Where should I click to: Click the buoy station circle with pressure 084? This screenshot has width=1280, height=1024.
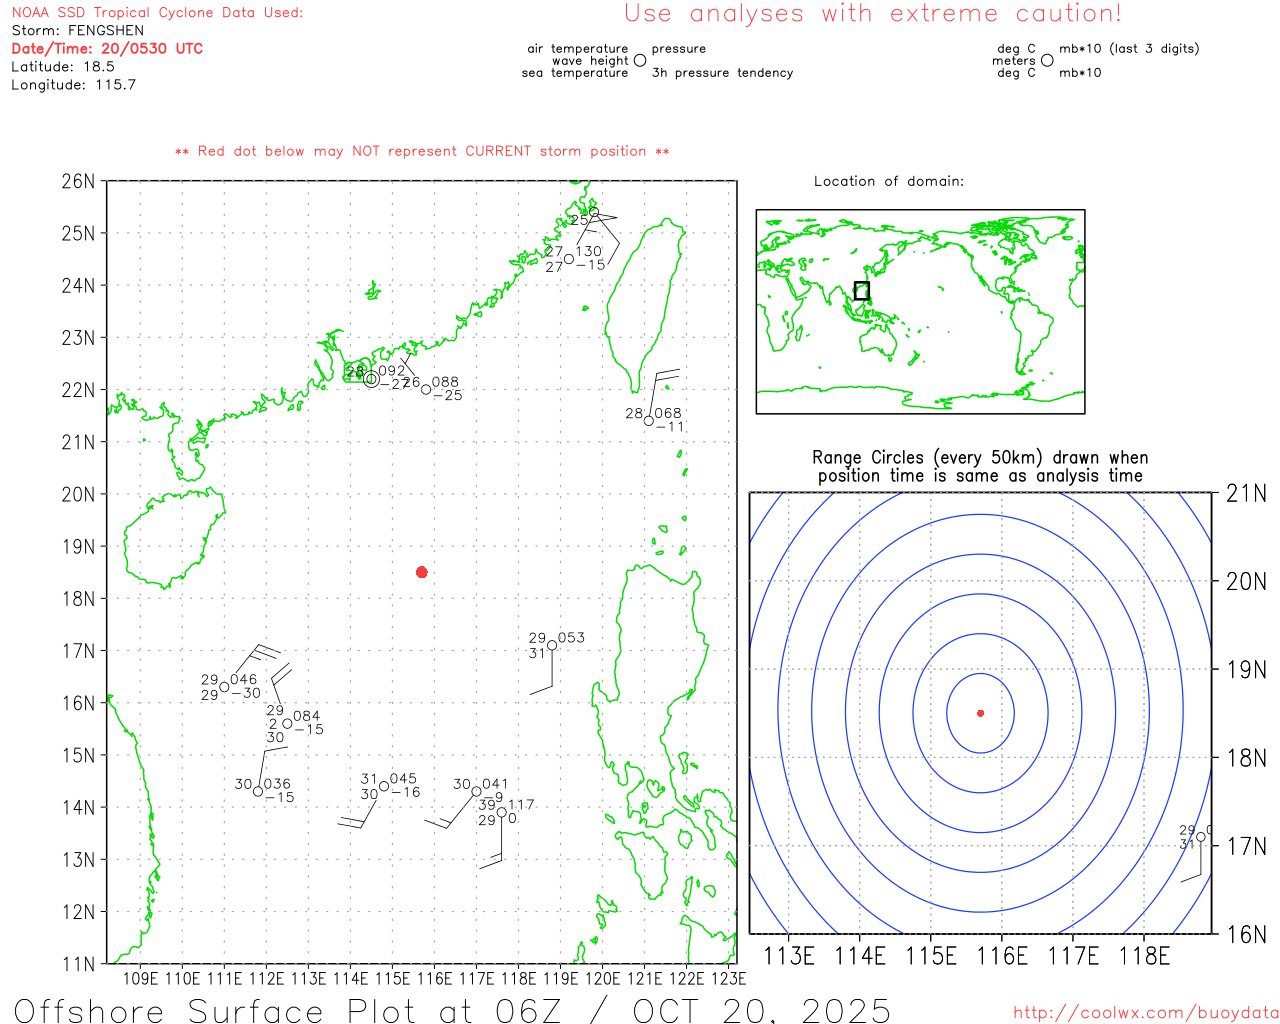coord(287,723)
